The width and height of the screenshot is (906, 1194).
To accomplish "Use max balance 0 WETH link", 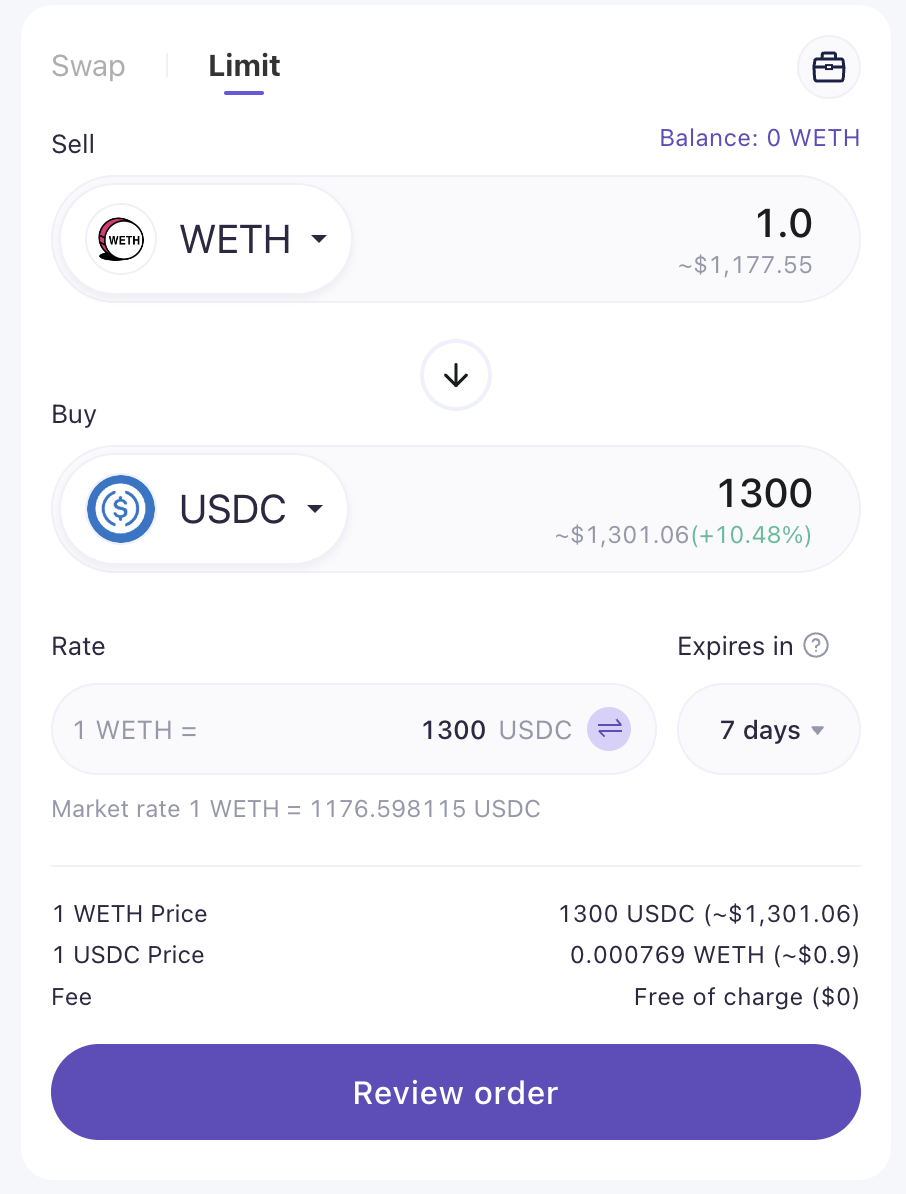I will [760, 138].
